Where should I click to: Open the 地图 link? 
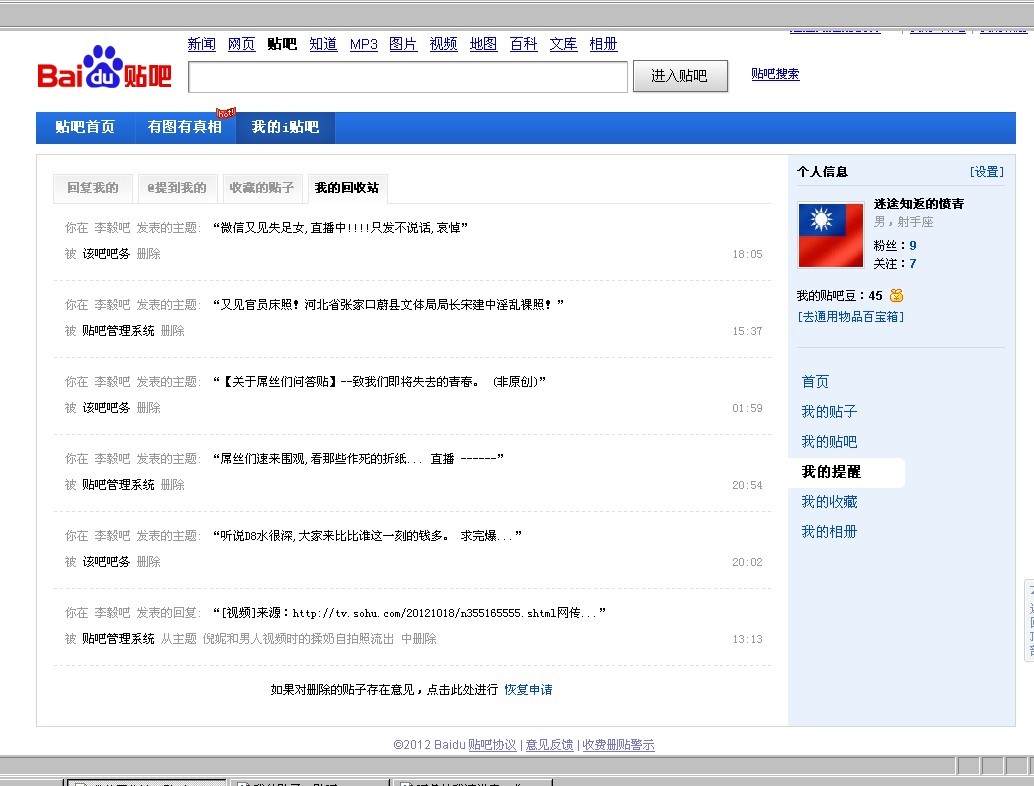[x=483, y=44]
